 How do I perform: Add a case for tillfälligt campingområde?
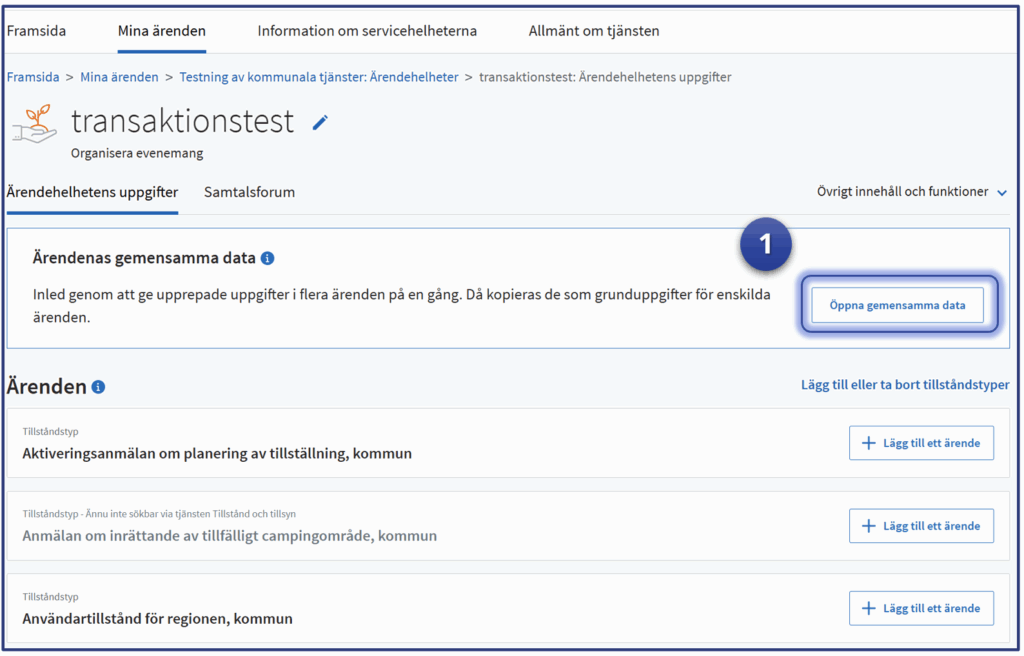(921, 526)
